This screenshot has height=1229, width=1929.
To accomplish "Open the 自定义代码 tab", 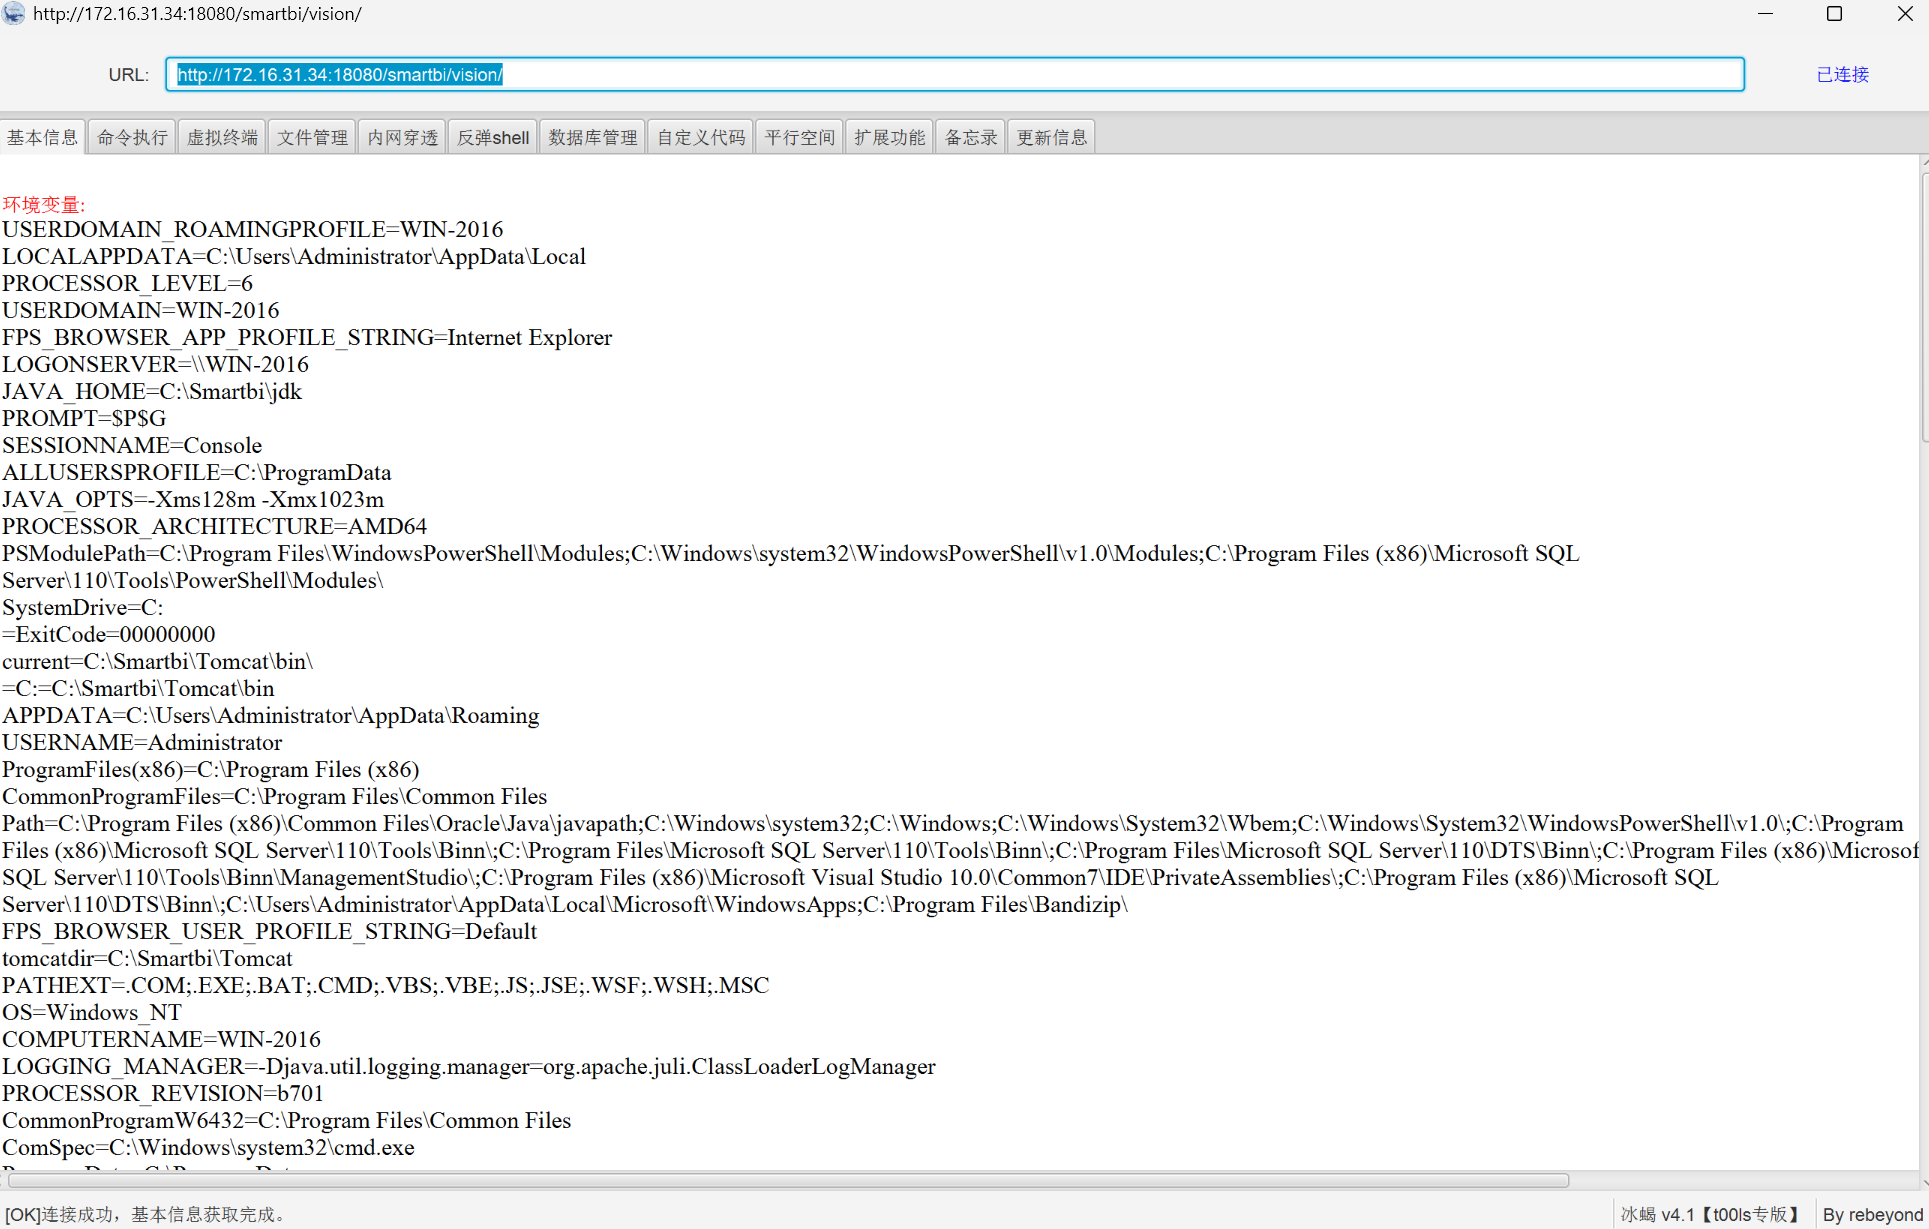I will click(701, 137).
